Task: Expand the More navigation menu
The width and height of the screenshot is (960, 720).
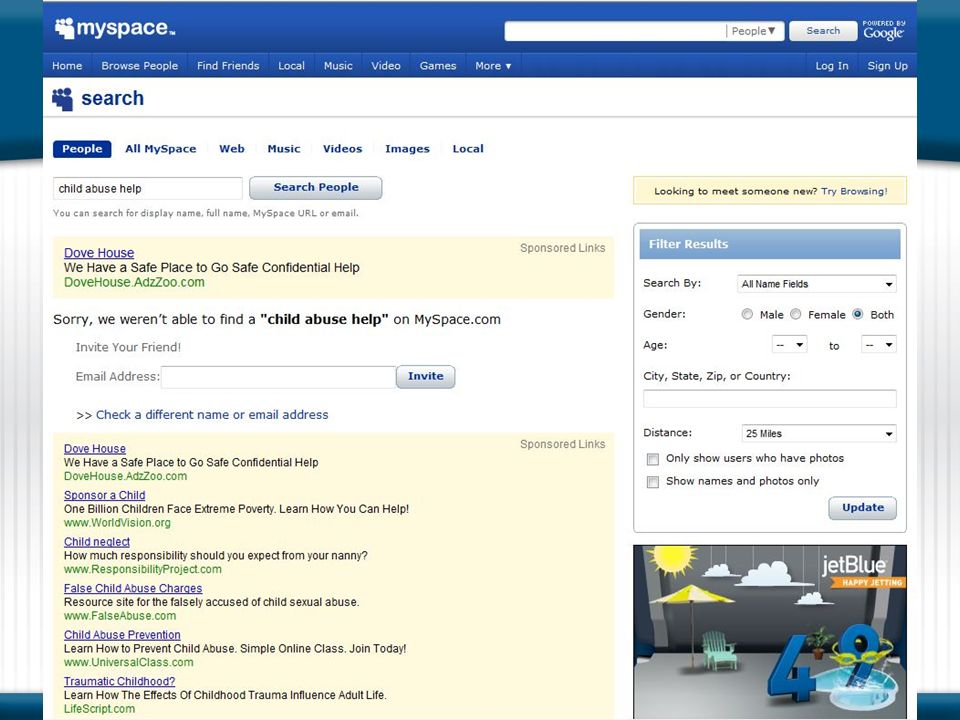Action: pyautogui.click(x=493, y=66)
